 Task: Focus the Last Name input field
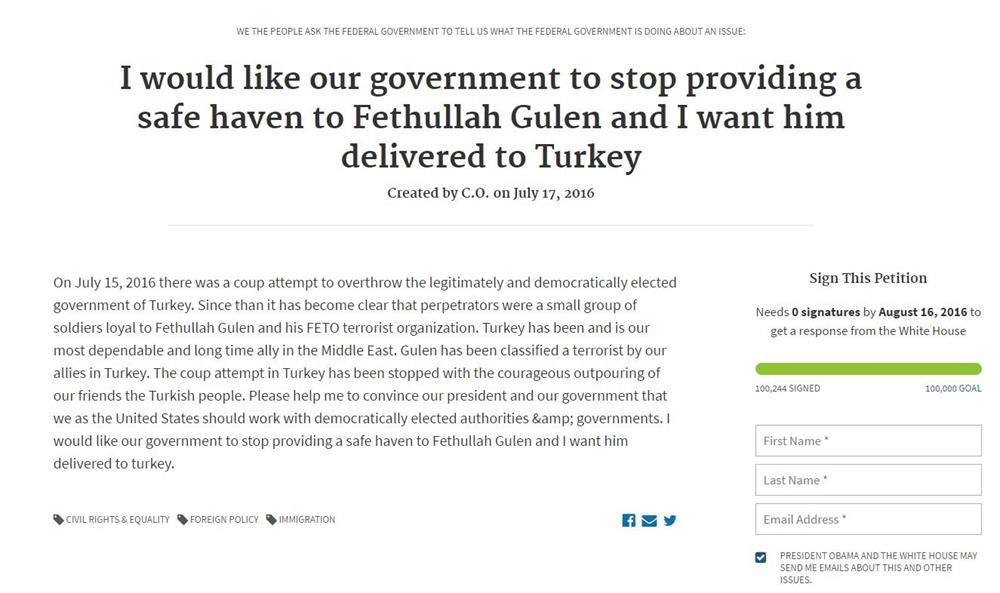point(868,480)
